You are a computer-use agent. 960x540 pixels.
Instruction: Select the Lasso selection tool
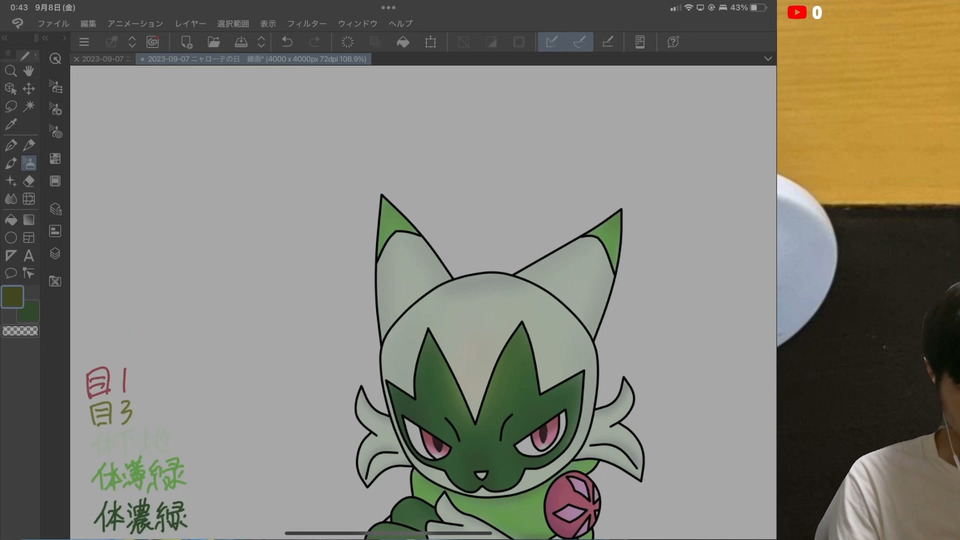(x=11, y=105)
